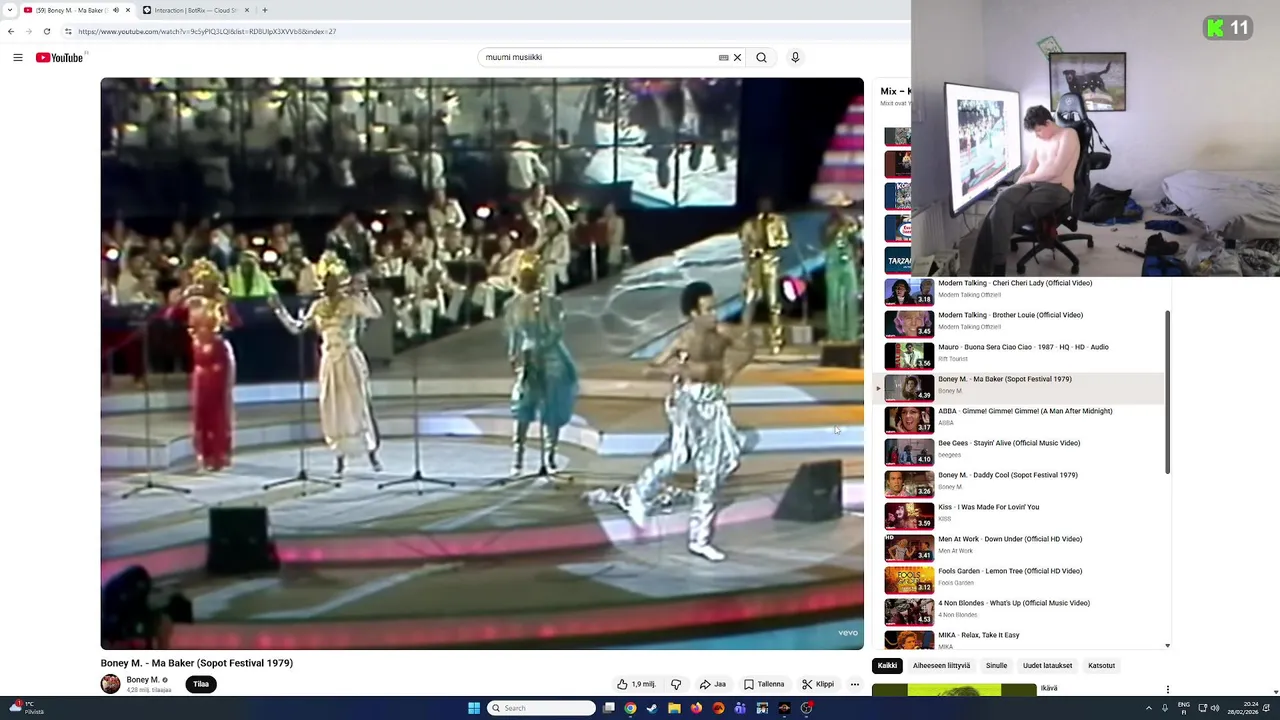
Task: Expand the tab search dropdown arrow
Action: pyautogui.click(x=9, y=10)
